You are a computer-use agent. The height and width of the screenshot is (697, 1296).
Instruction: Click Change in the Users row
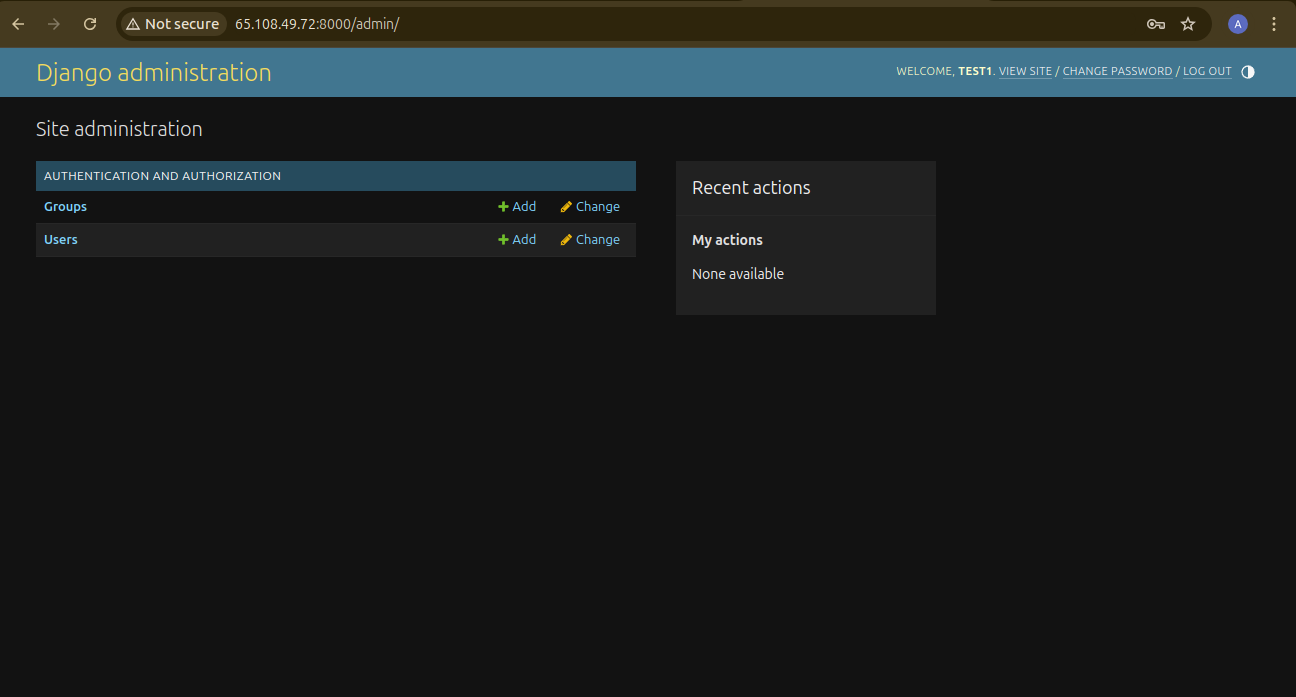tap(590, 240)
